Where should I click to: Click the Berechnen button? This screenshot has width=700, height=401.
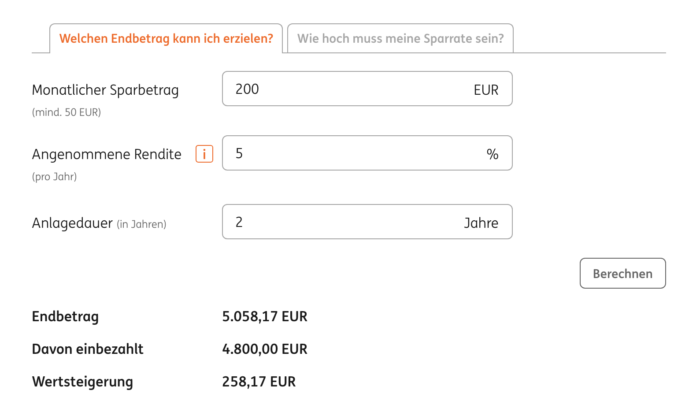pos(622,273)
